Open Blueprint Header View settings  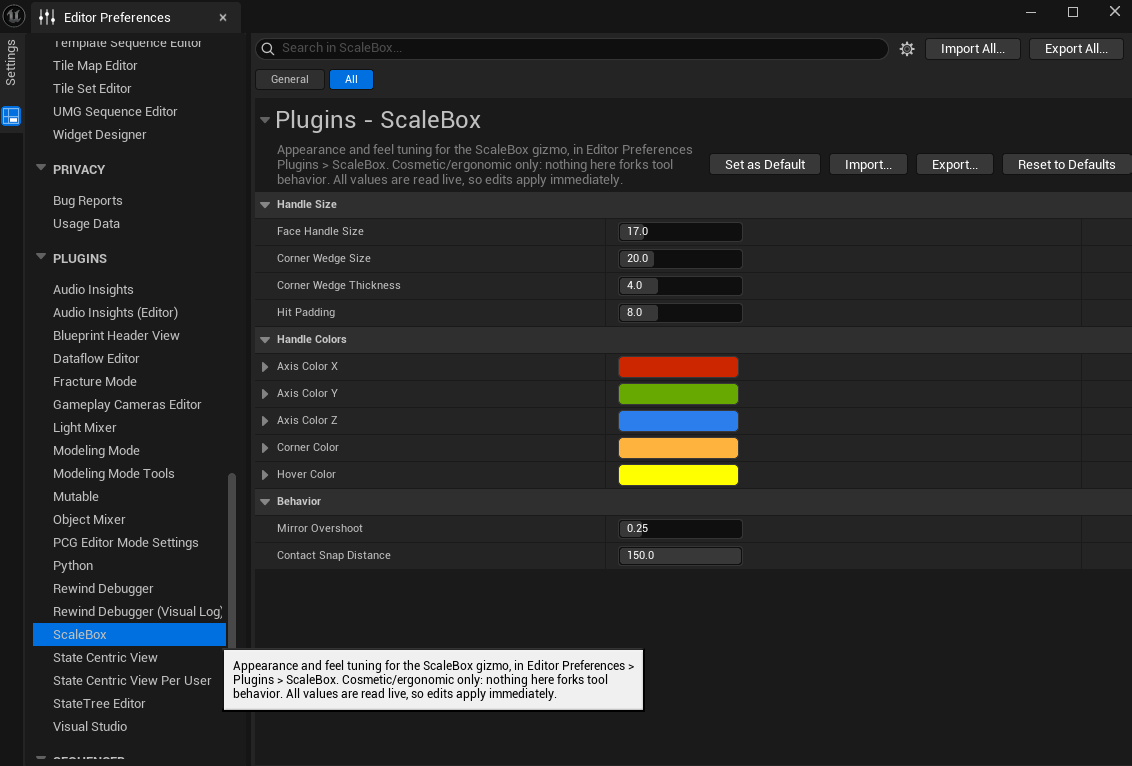pos(116,336)
